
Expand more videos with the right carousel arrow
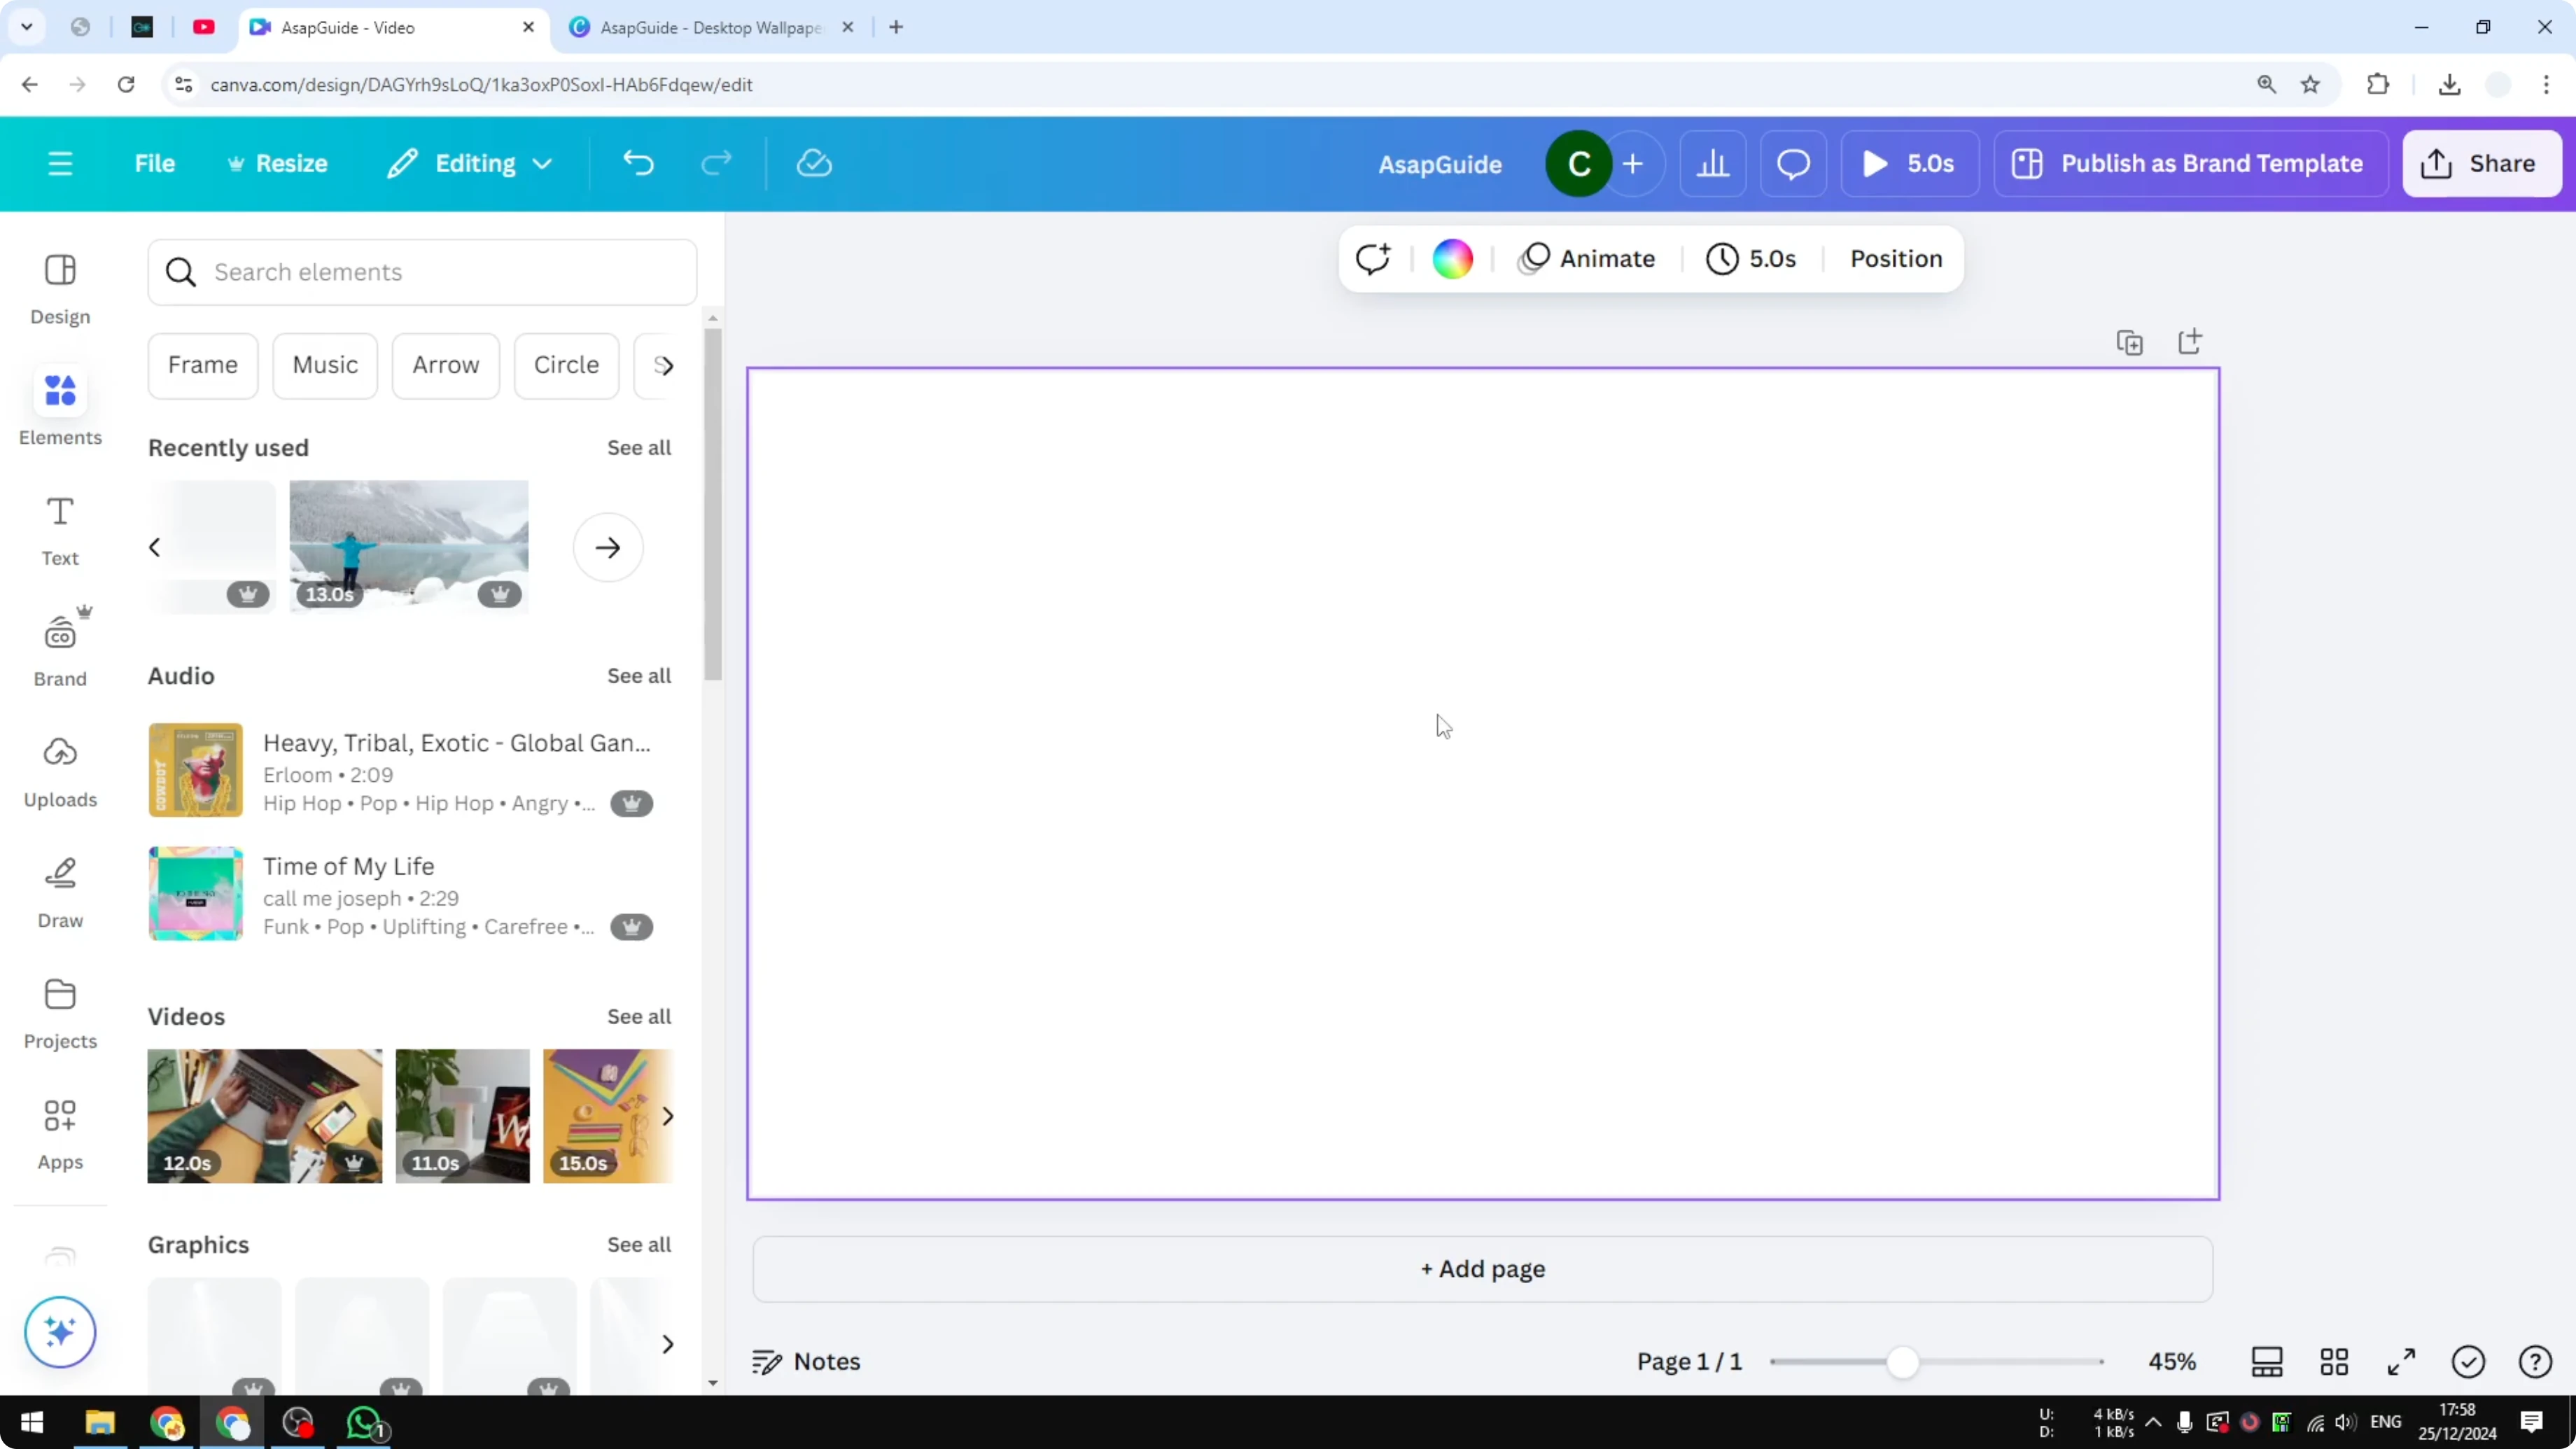coord(668,1116)
